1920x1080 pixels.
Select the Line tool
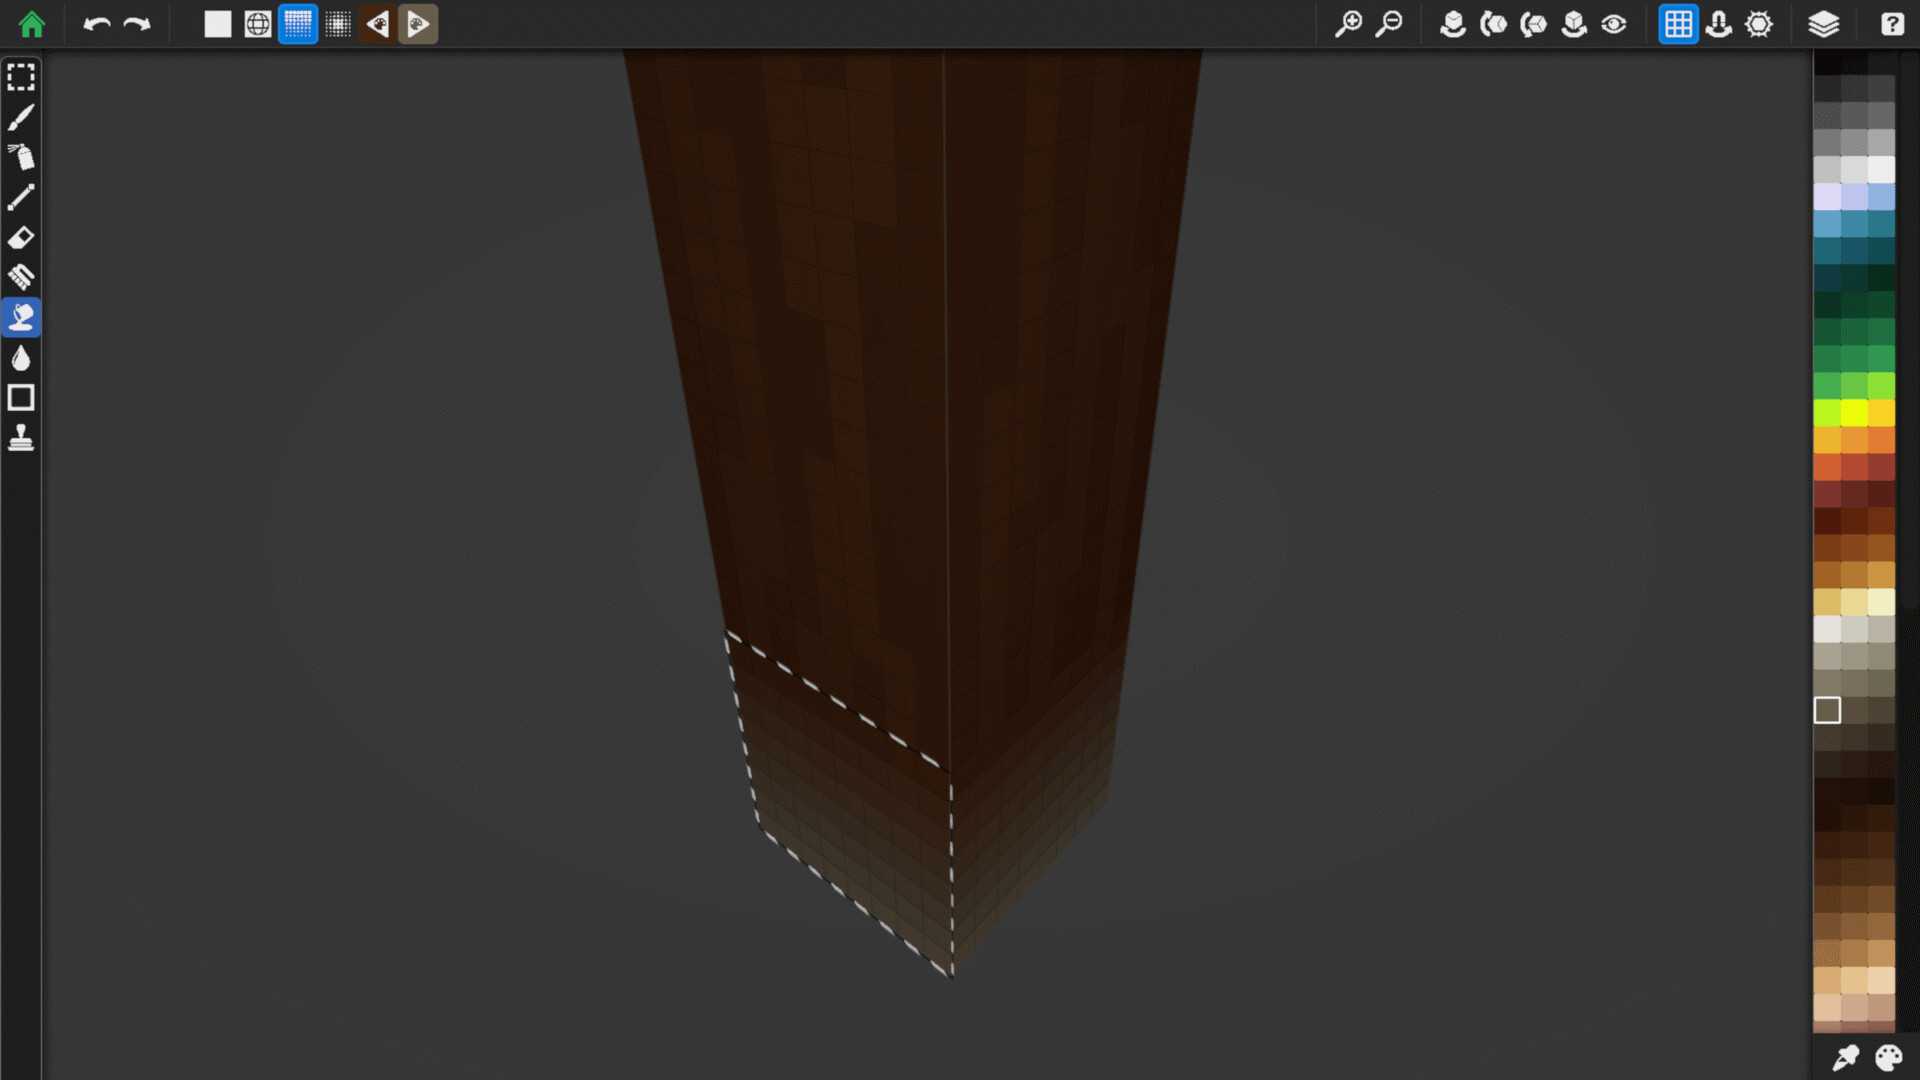(x=21, y=197)
